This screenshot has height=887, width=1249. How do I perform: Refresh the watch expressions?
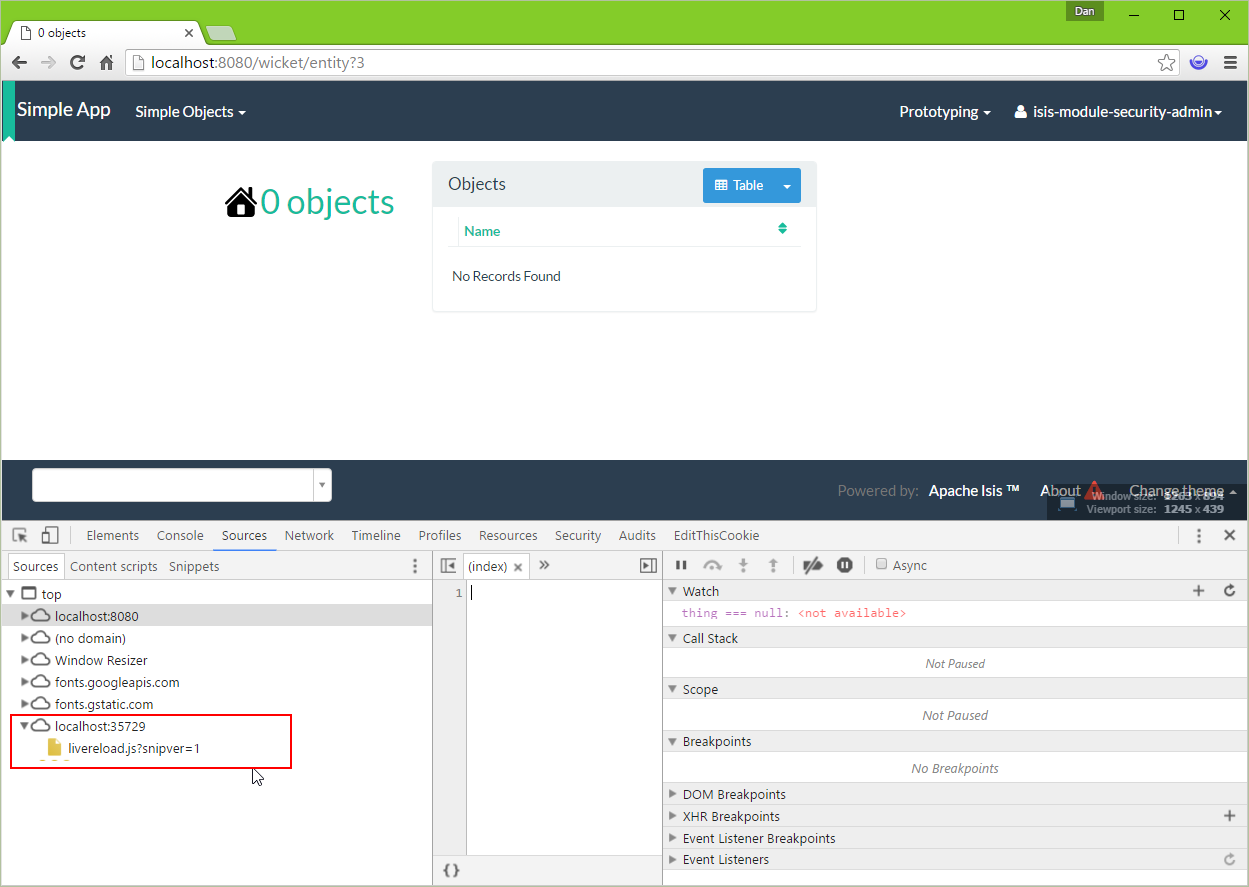pos(1229,591)
